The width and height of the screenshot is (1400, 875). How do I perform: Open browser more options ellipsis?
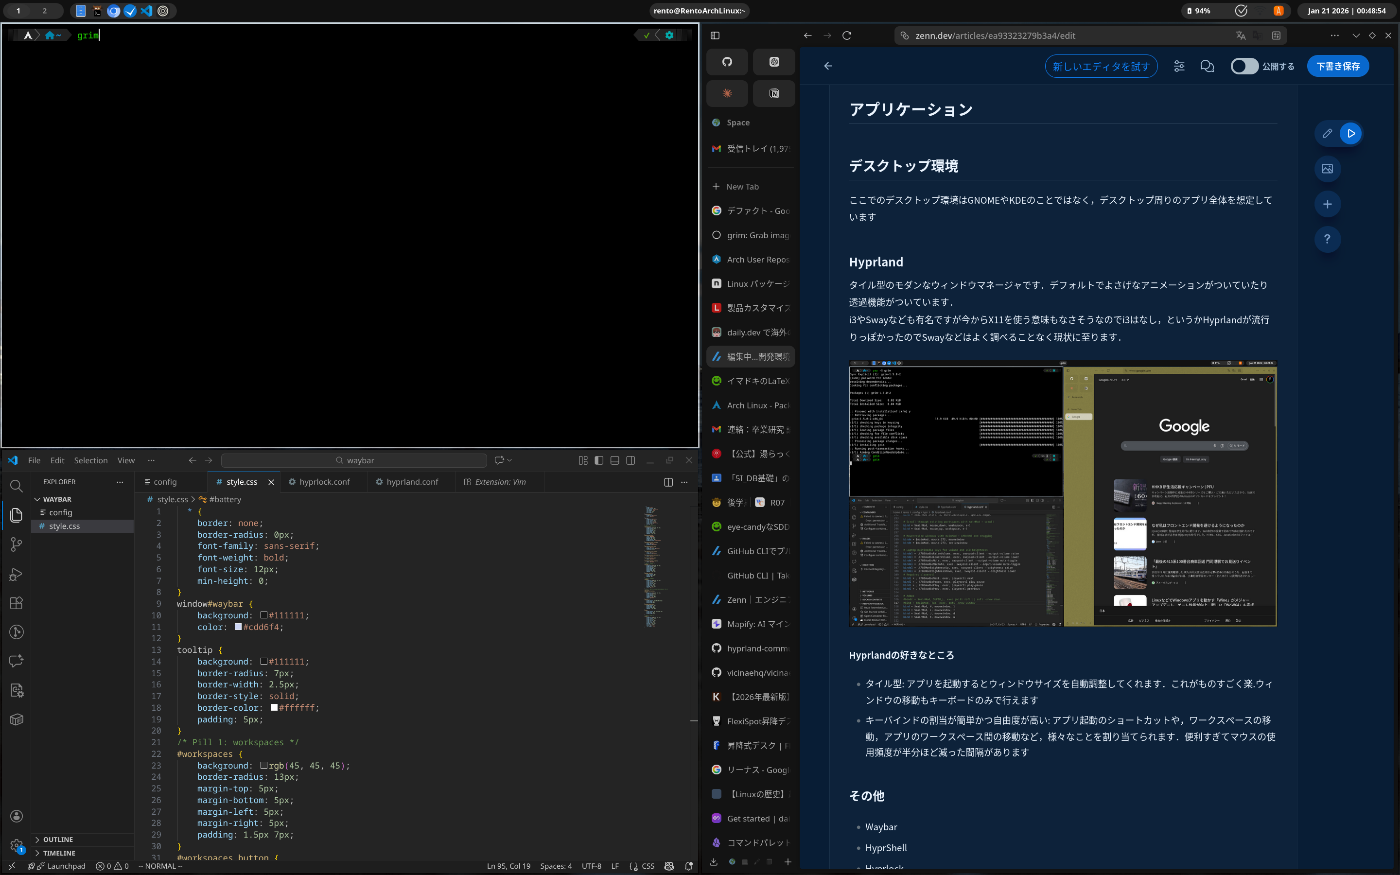click(1335, 36)
